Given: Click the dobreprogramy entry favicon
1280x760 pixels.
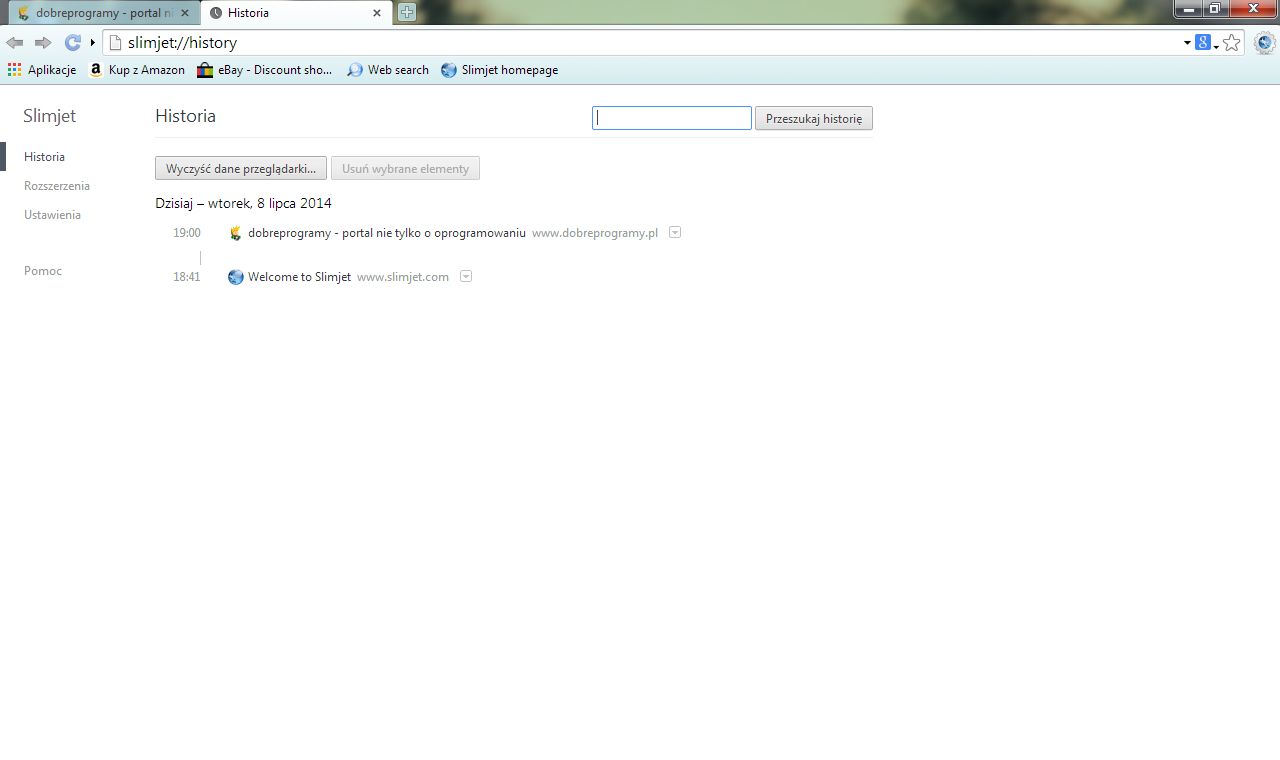Looking at the screenshot, I should (x=236, y=233).
